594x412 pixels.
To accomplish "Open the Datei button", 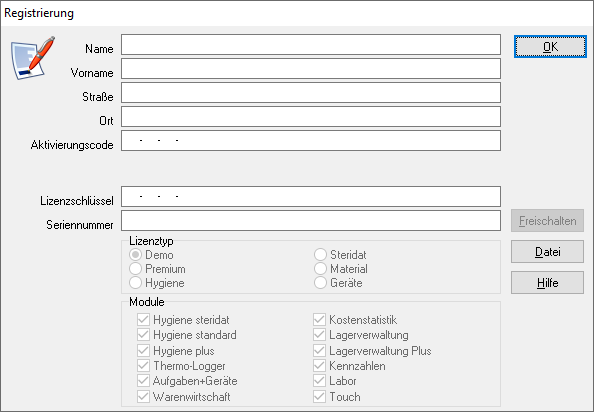I will coord(547,251).
